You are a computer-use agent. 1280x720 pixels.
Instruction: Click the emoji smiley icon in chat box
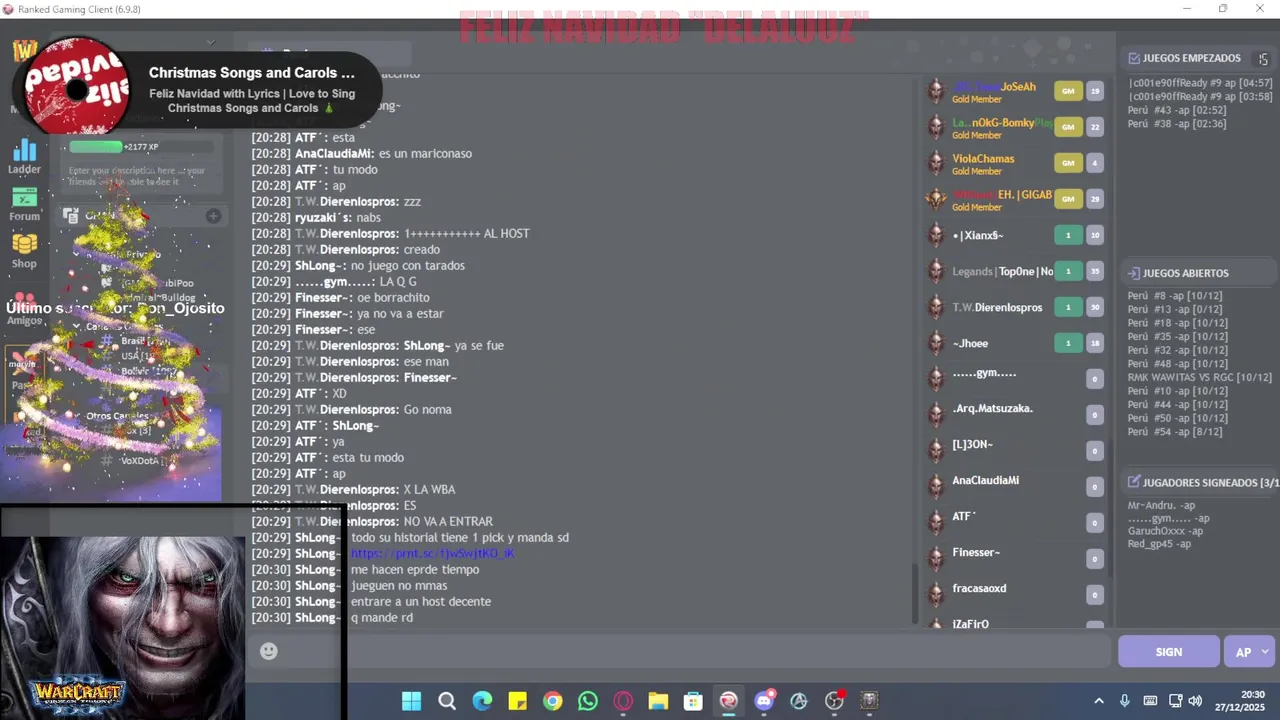coord(268,651)
